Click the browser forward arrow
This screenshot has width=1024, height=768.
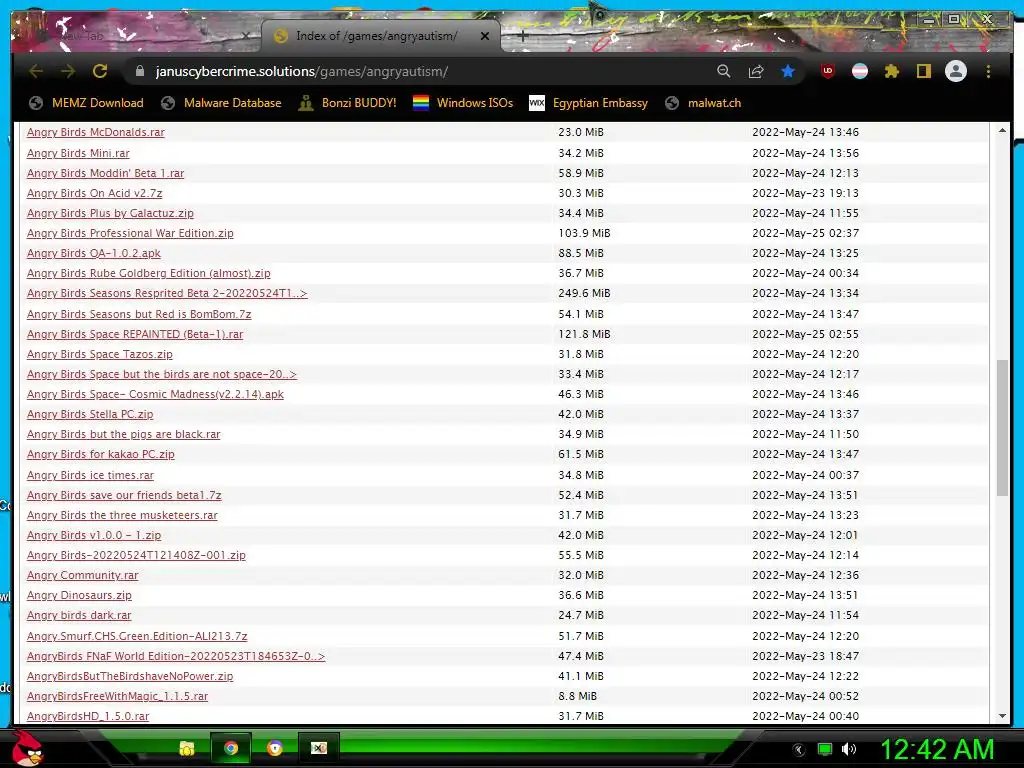click(x=68, y=71)
